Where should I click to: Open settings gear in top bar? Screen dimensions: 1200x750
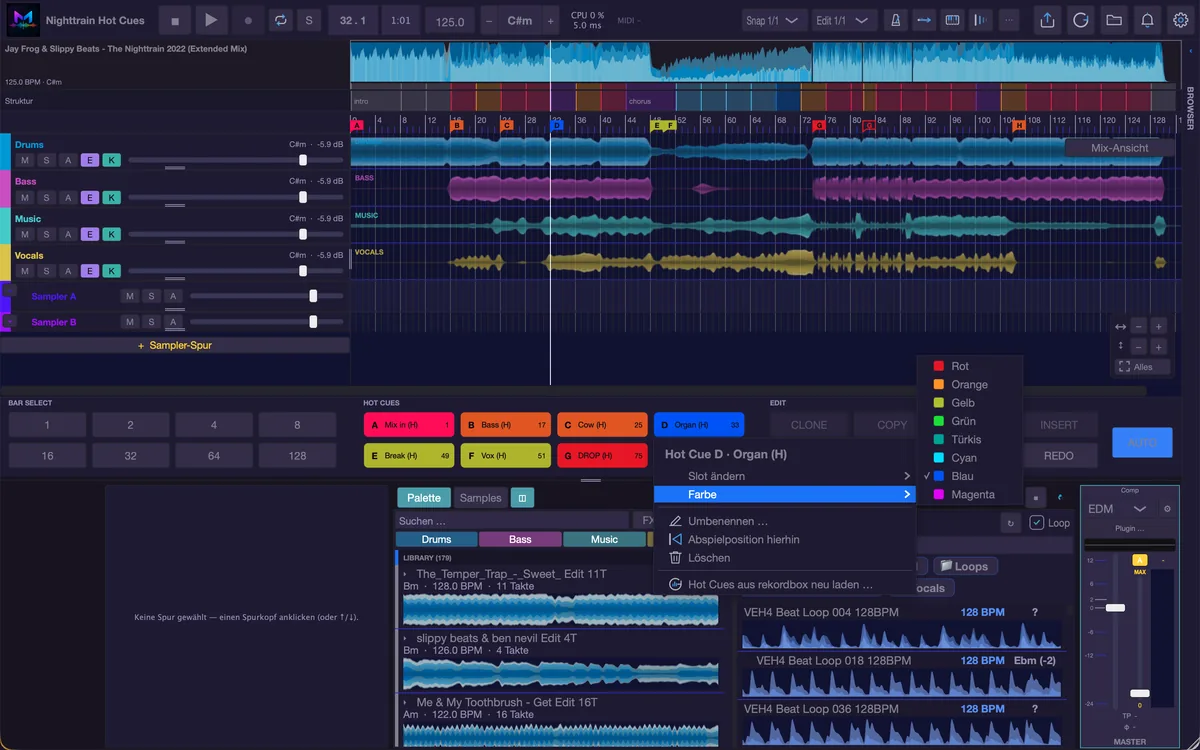[1180, 20]
